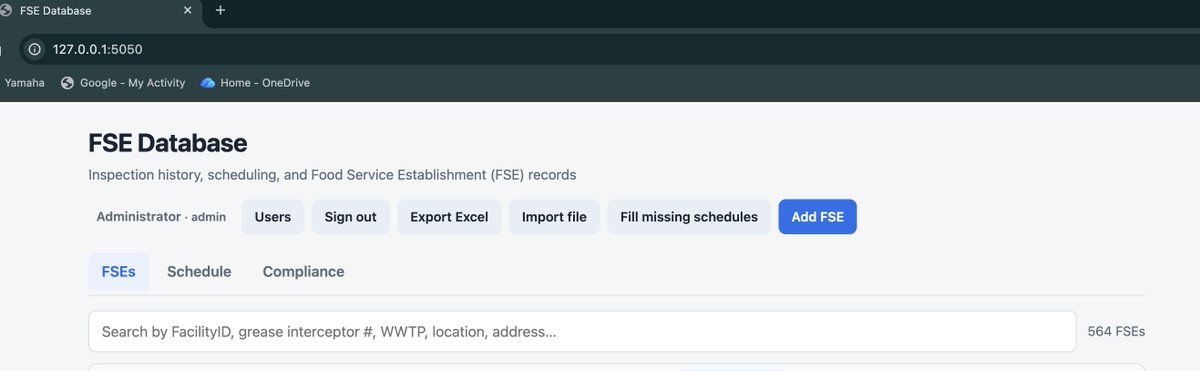
Task: Open a new browser tab with plus icon
Action: tap(220, 10)
